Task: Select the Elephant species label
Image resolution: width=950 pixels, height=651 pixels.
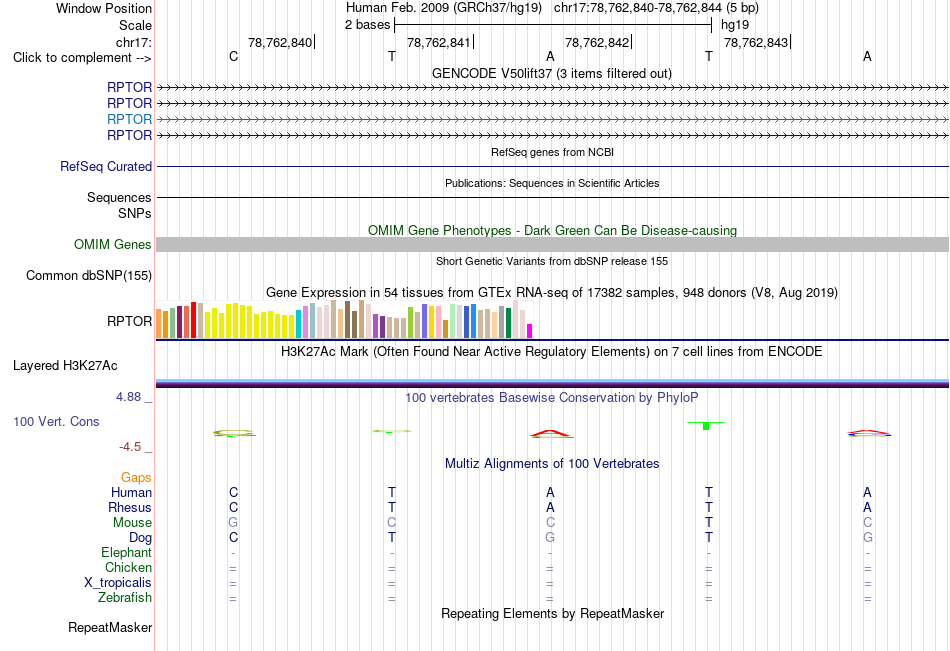Action: pos(126,553)
